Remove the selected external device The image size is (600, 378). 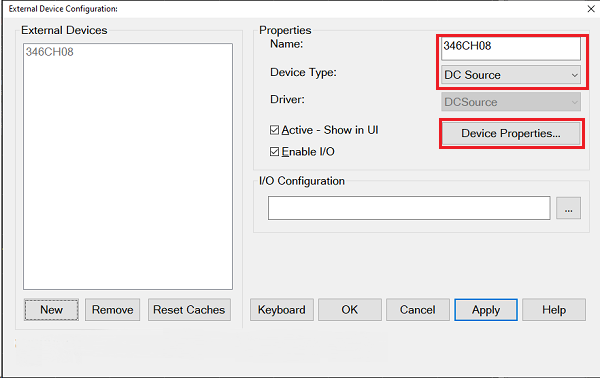[x=112, y=310]
